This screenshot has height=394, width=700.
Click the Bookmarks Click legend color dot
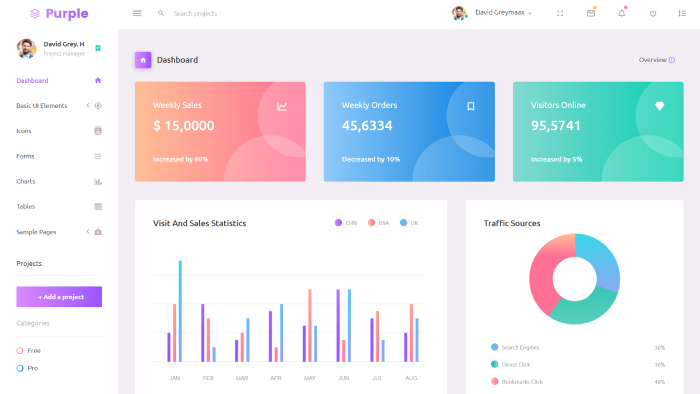pos(494,382)
